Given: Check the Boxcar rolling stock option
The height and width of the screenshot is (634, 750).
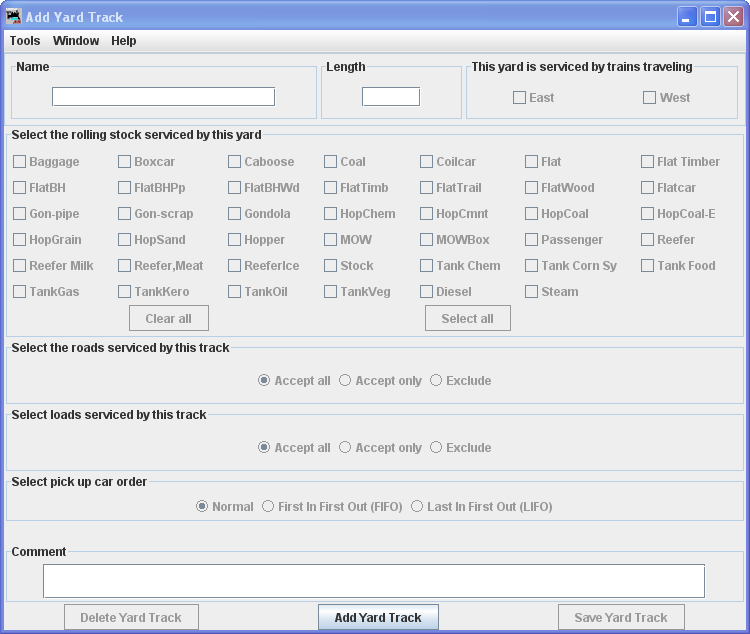Looking at the screenshot, I should click(x=125, y=162).
